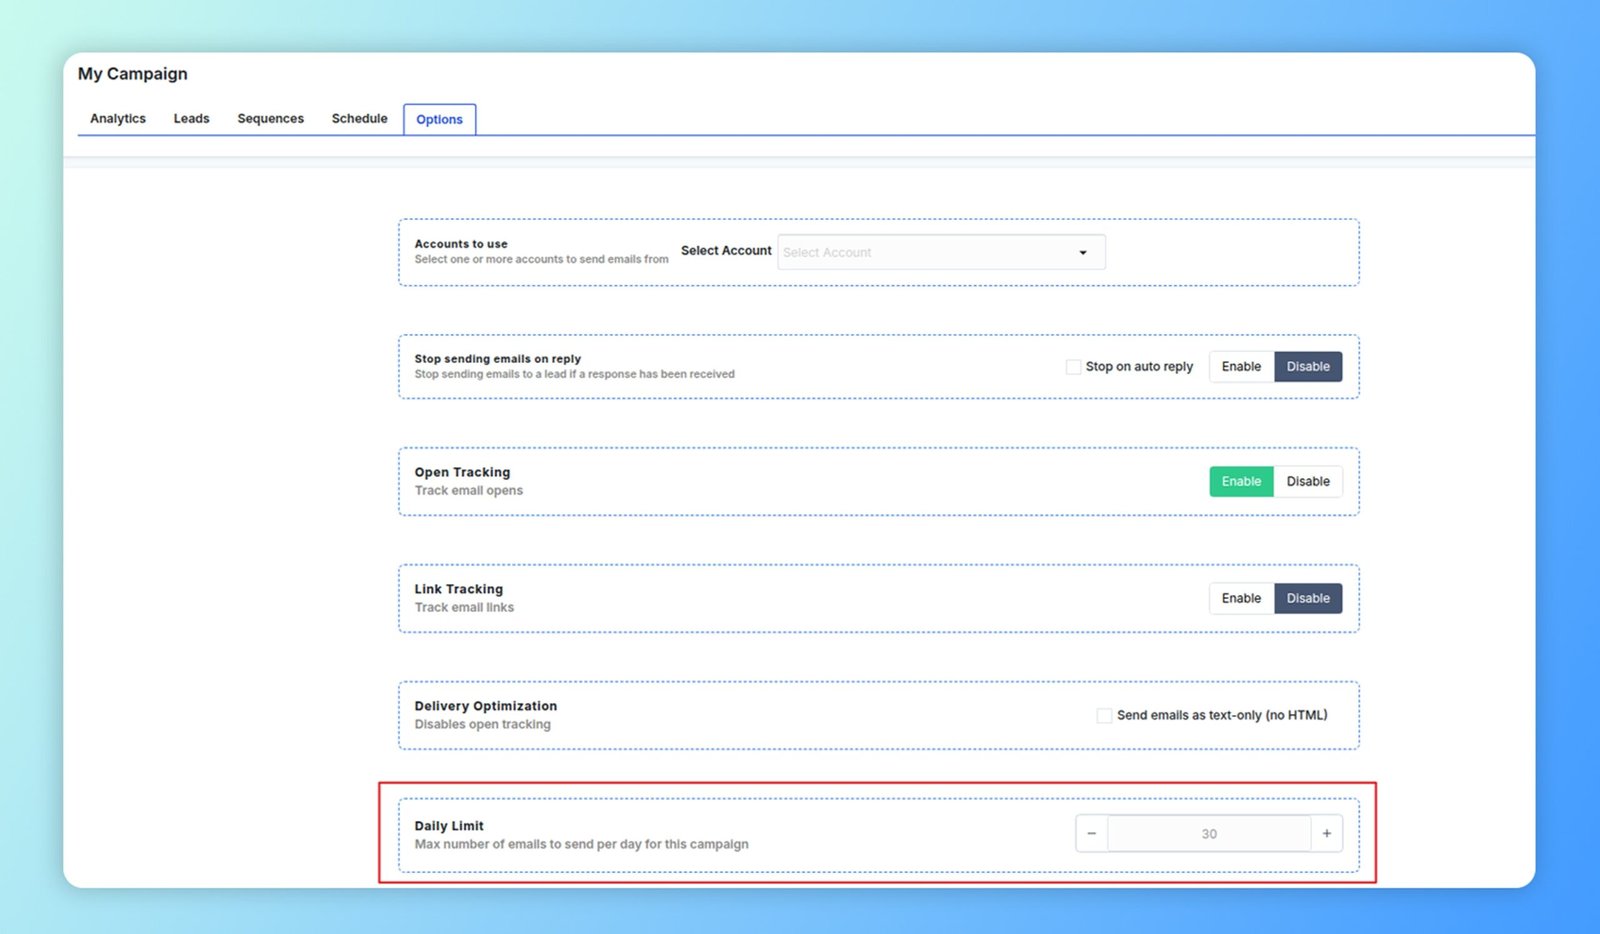Go to the Sequences tab
This screenshot has width=1600, height=934.
point(270,118)
